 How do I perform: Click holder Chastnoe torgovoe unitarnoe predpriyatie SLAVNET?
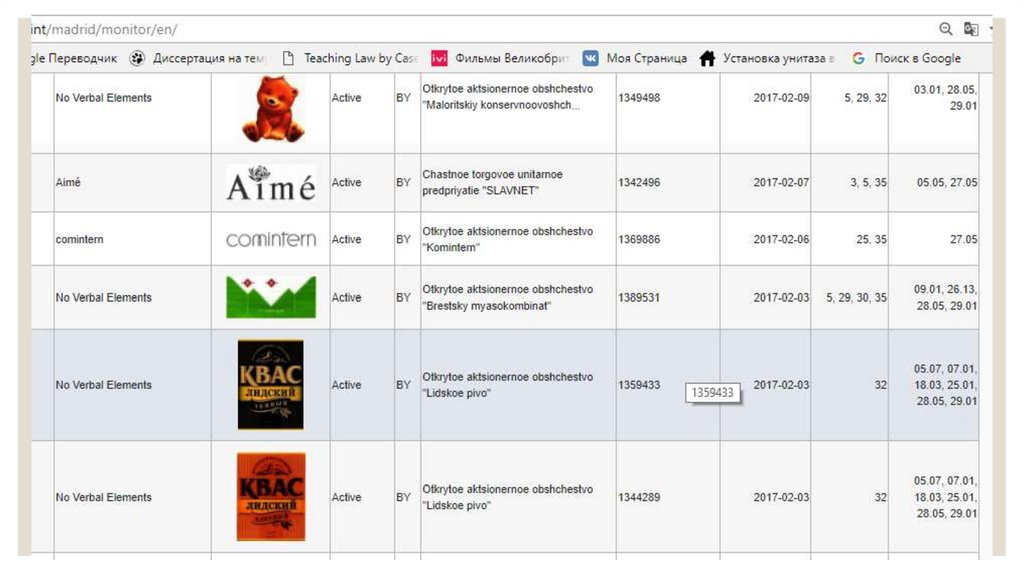(x=492, y=182)
